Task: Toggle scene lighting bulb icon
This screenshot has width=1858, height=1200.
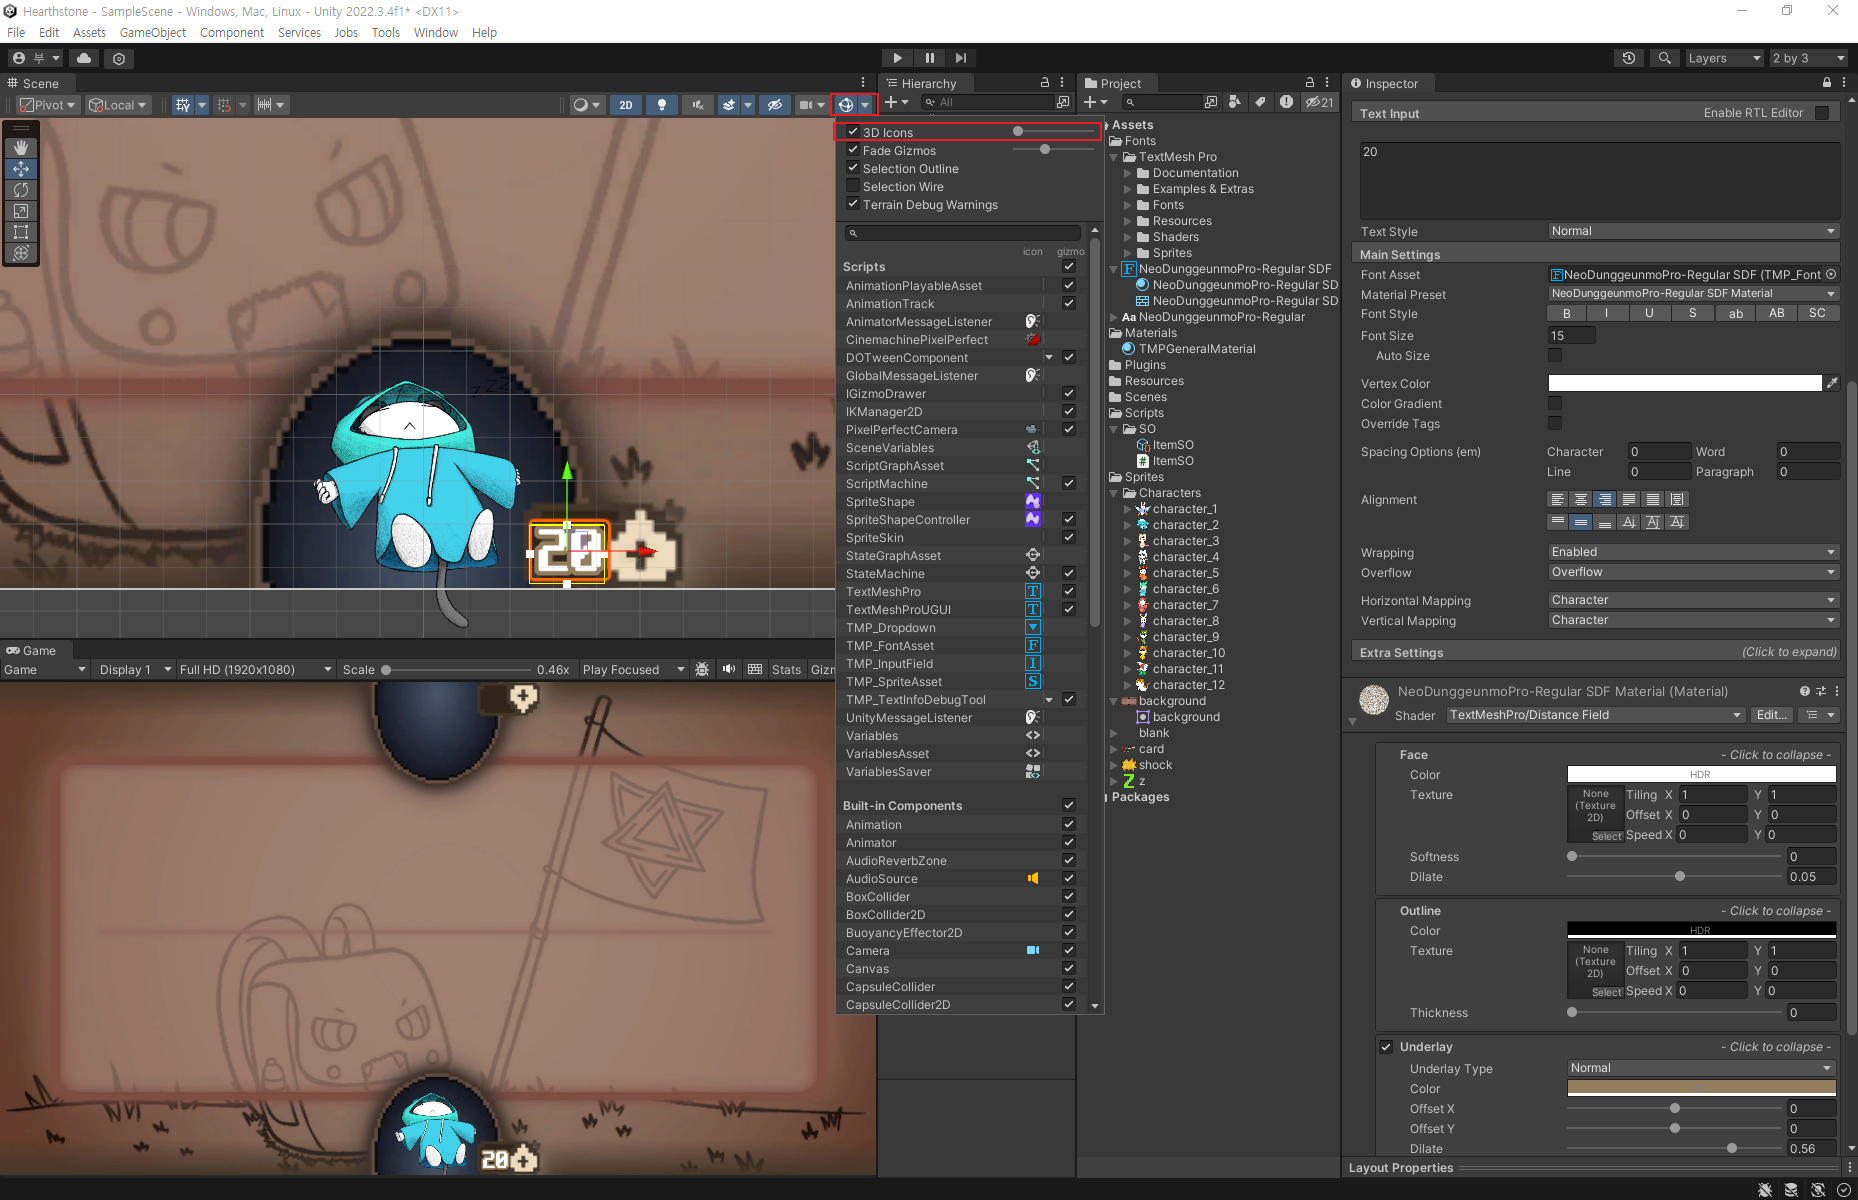Action: pyautogui.click(x=661, y=105)
